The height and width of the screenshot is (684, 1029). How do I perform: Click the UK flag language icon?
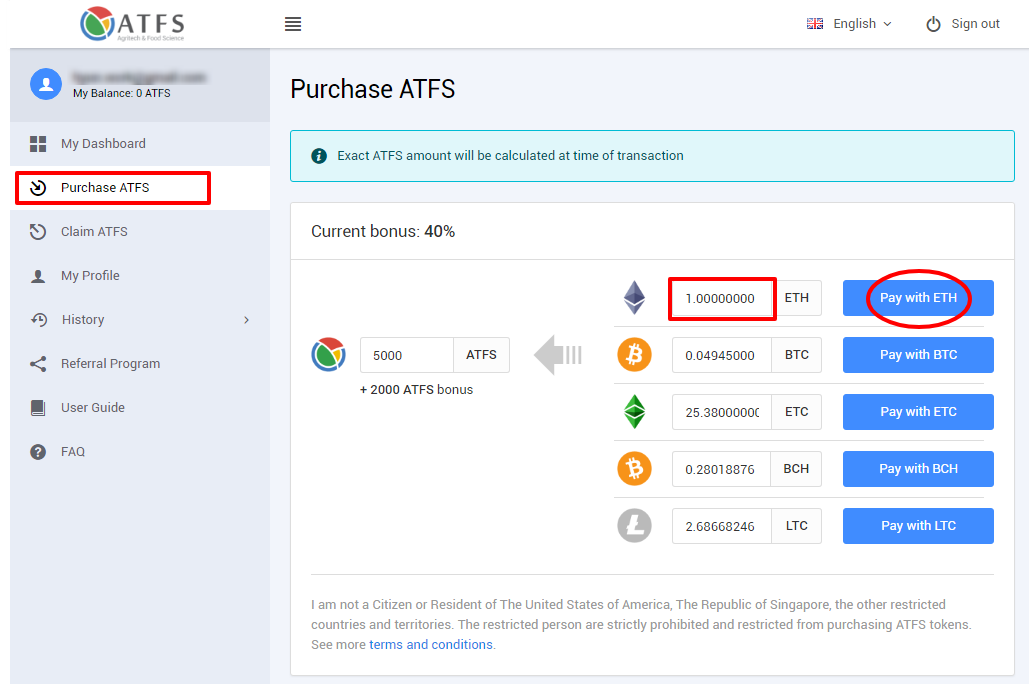(x=814, y=24)
